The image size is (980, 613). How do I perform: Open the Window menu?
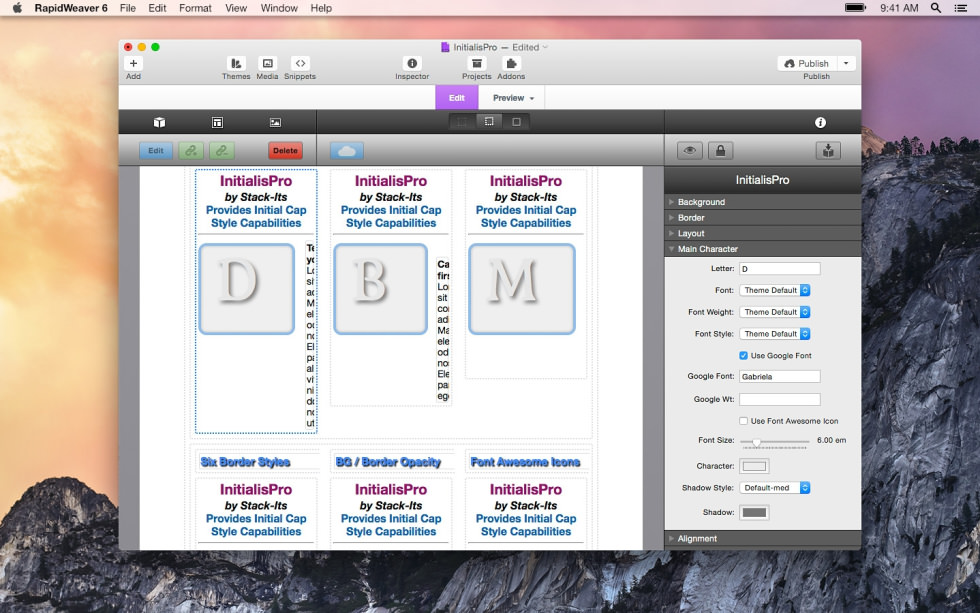[279, 8]
